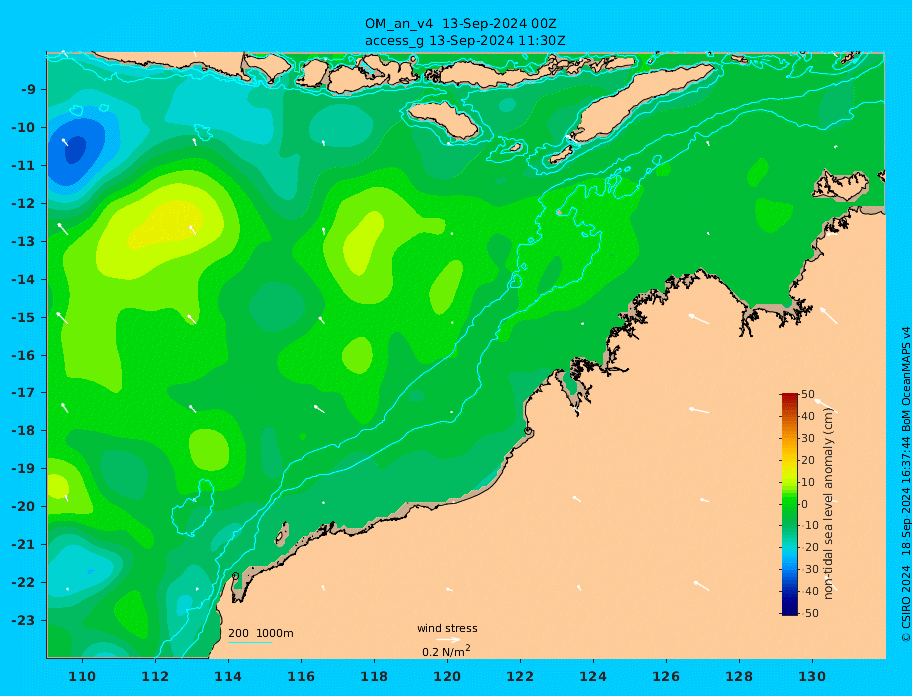
Task: Click the colorbar tick label '40'
Action: [808, 416]
